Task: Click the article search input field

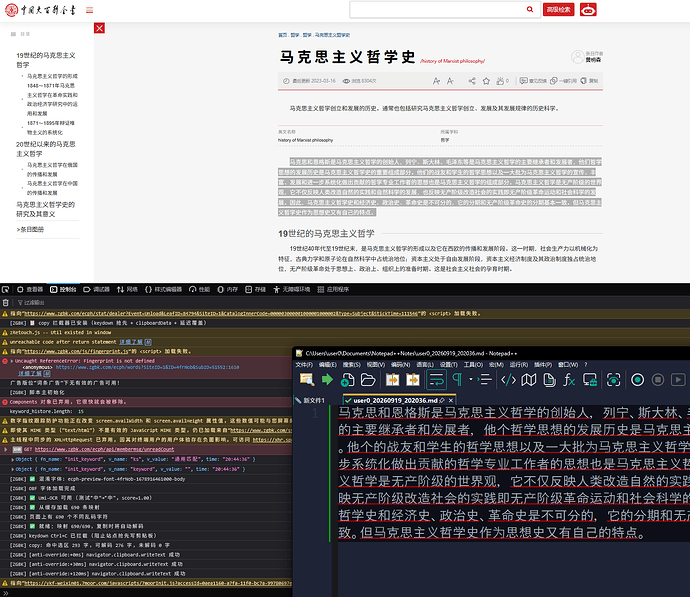Action: (438, 9)
